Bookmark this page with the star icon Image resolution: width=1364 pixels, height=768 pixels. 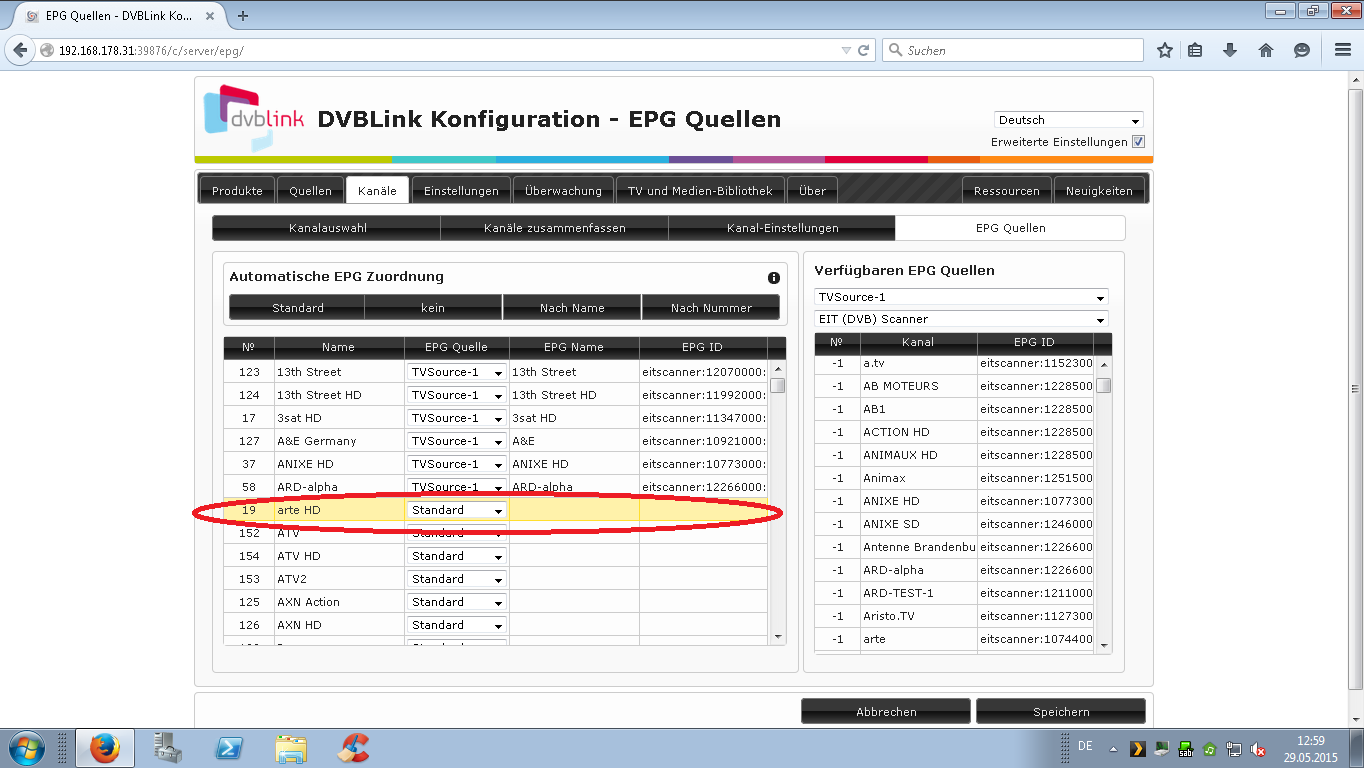1165,50
